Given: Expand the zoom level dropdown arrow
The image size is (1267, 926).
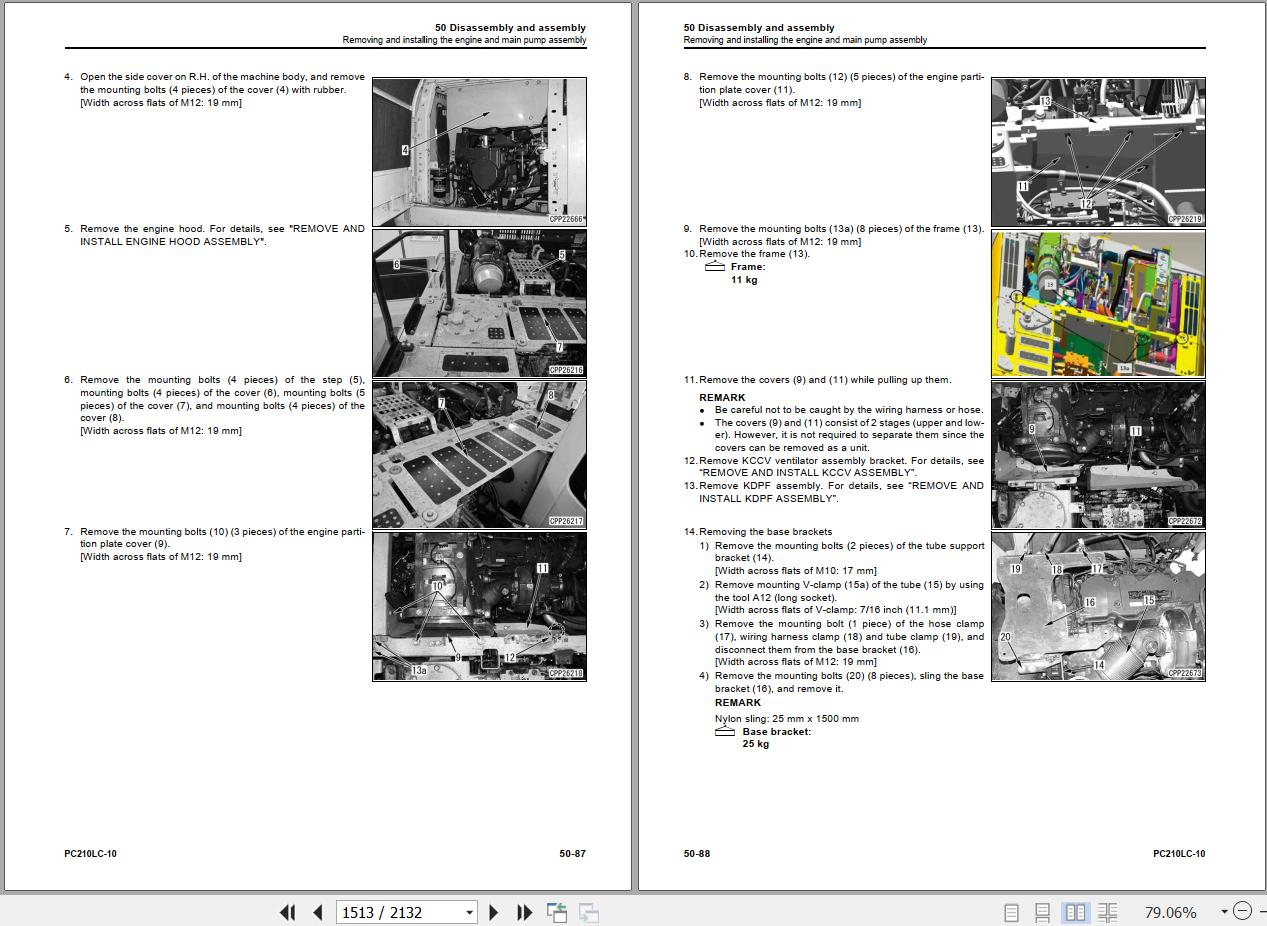Looking at the screenshot, I should pyautogui.click(x=1224, y=911).
